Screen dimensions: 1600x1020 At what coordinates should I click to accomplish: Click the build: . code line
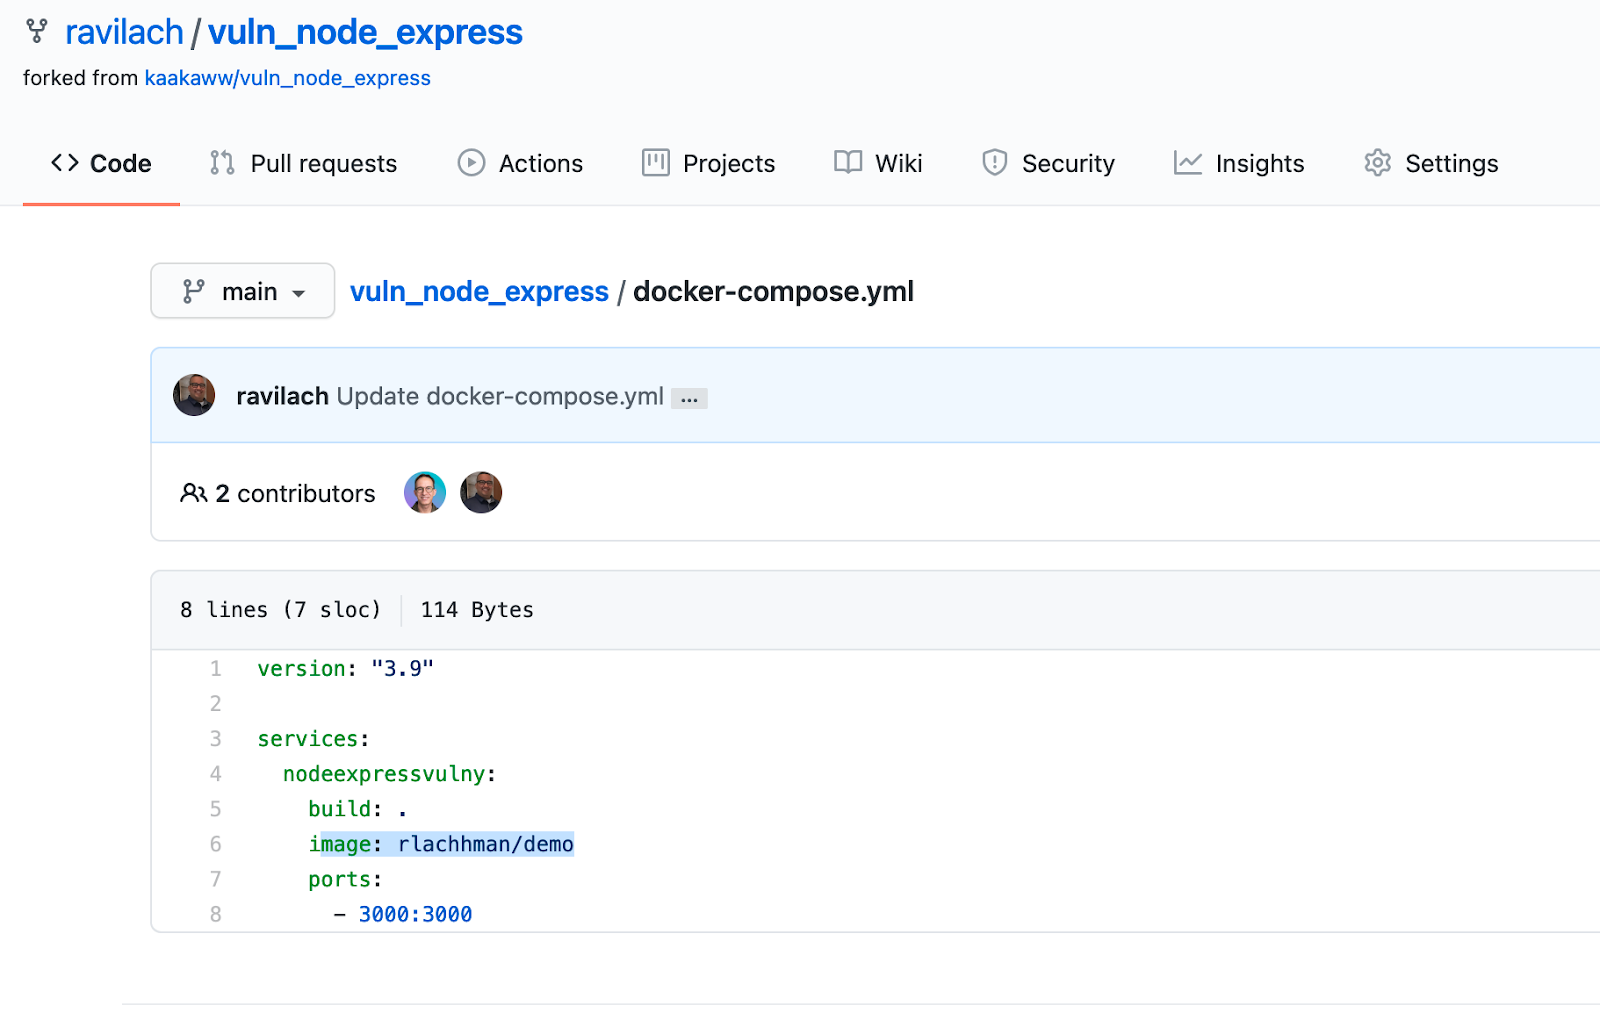click(358, 808)
